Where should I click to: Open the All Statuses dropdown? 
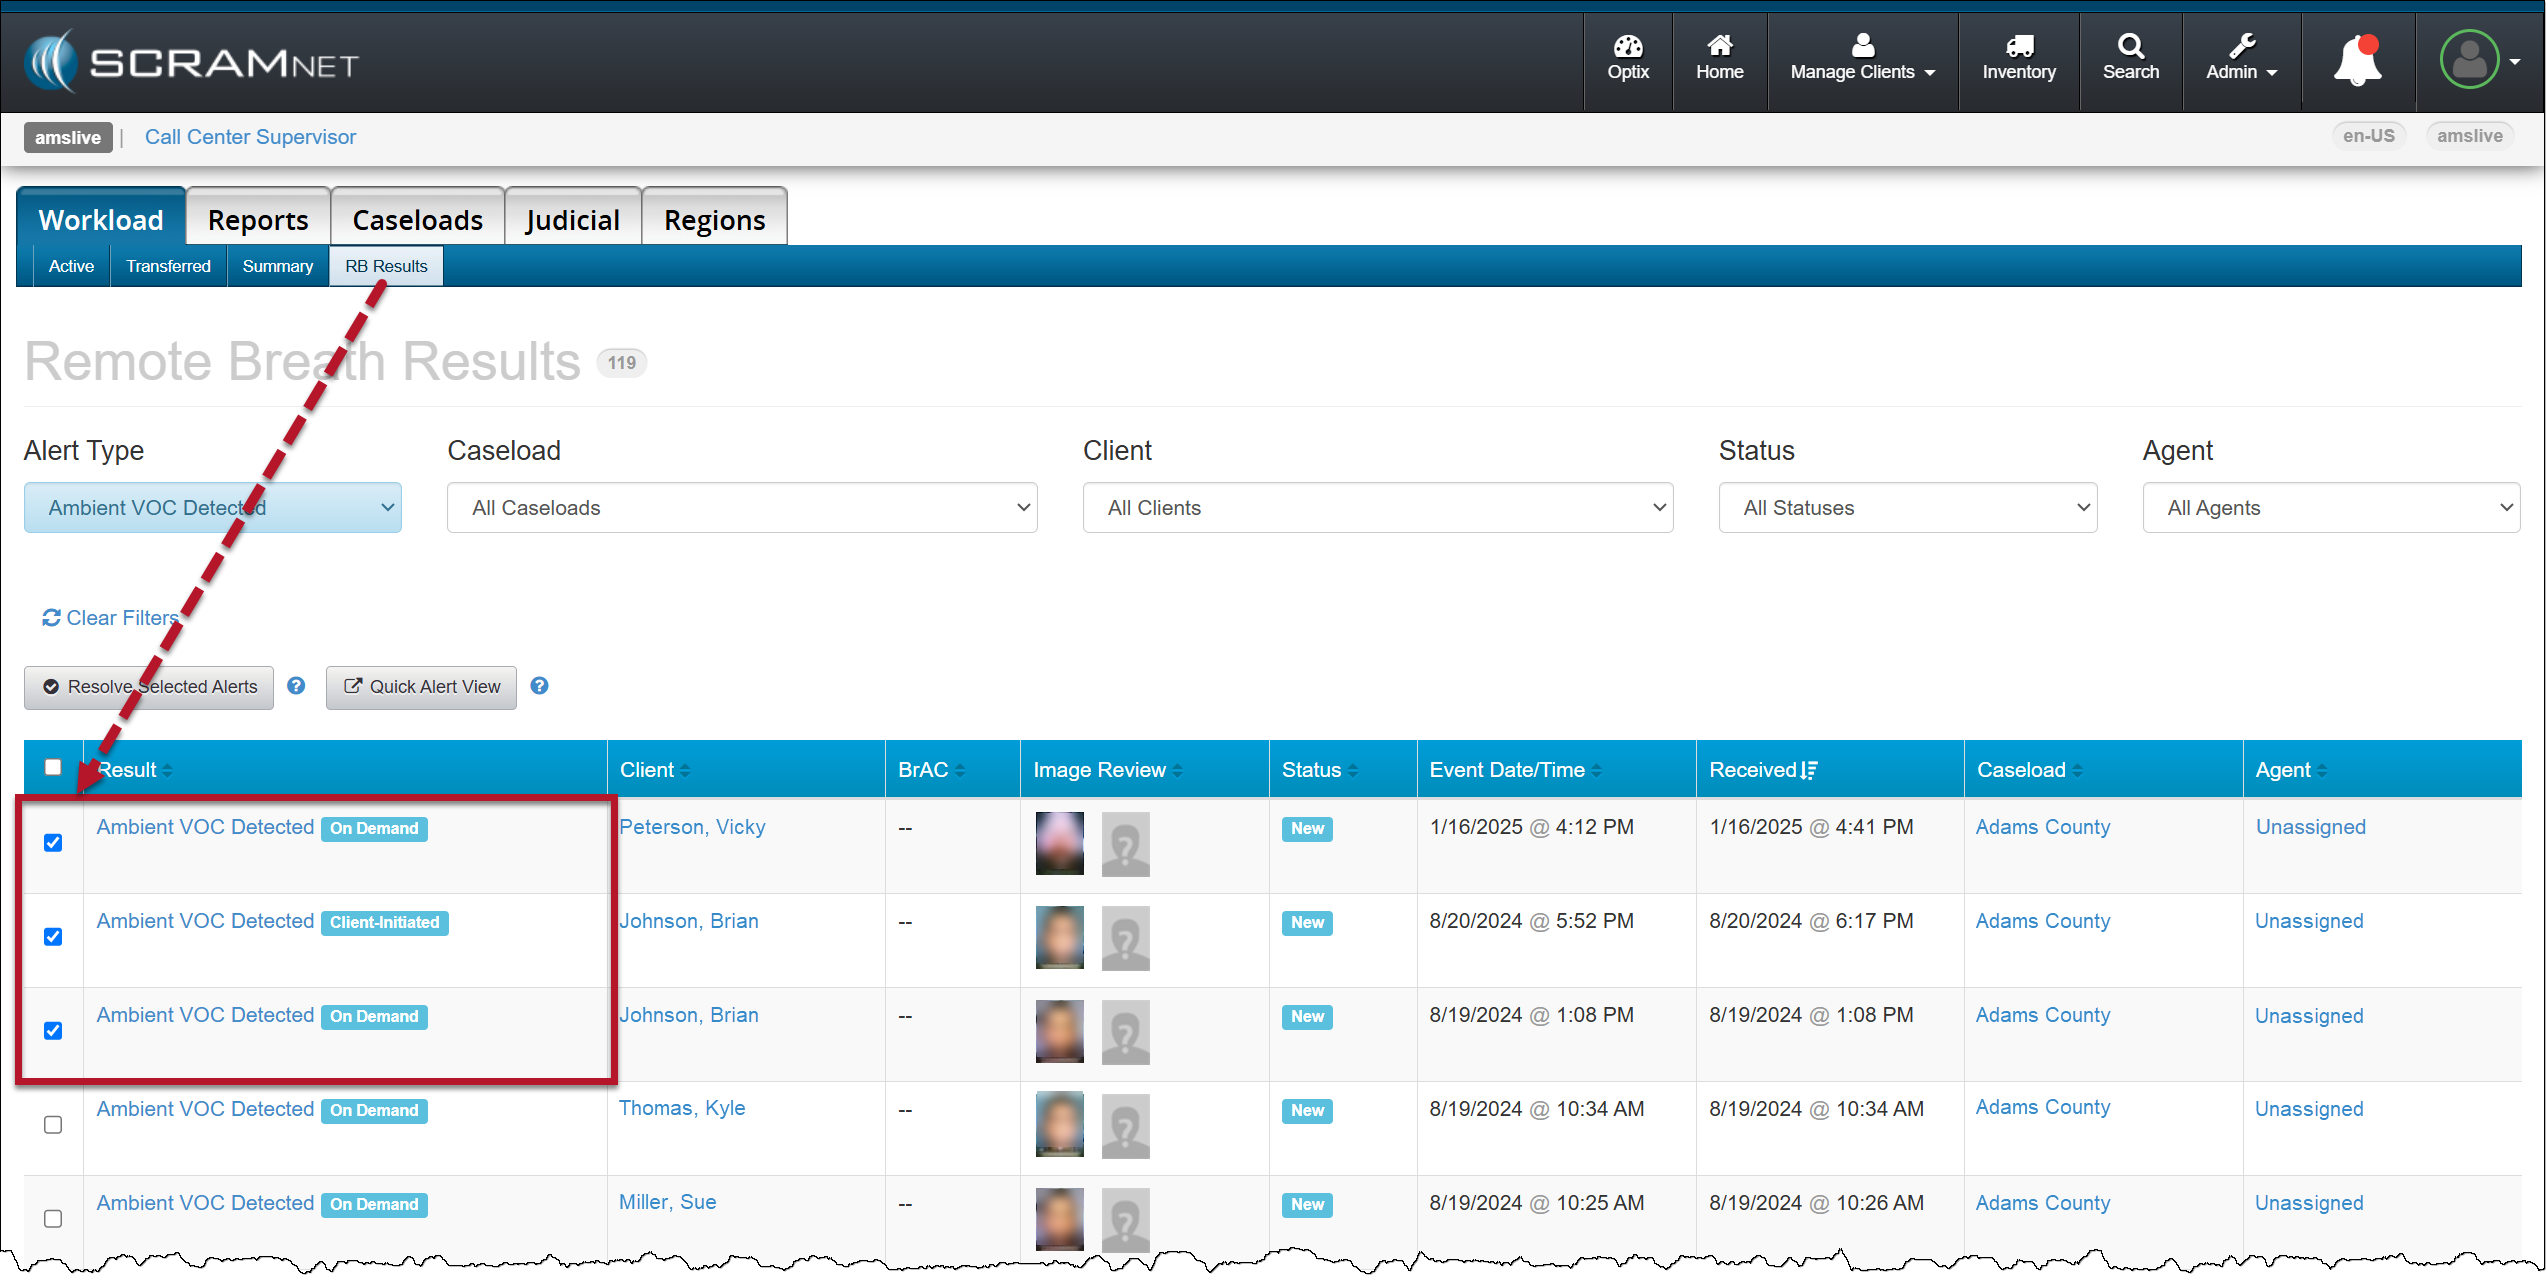click(x=1907, y=508)
